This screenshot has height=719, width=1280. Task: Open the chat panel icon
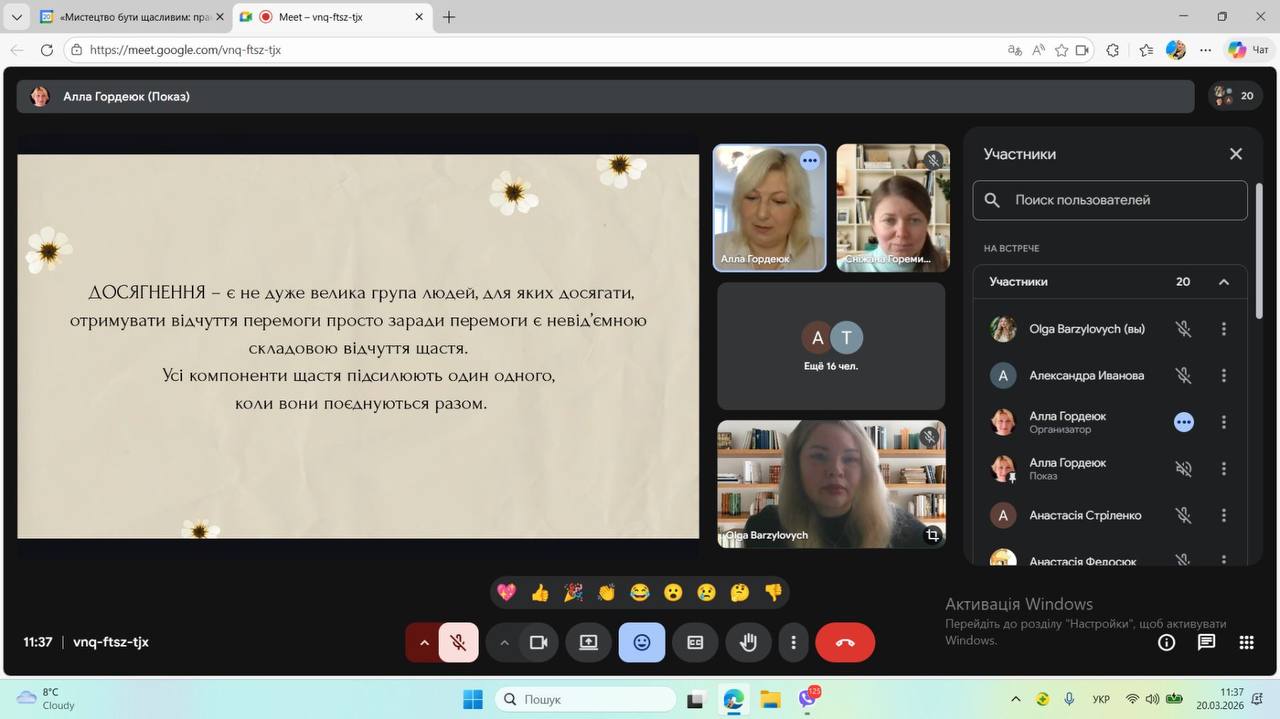pyautogui.click(x=1206, y=643)
